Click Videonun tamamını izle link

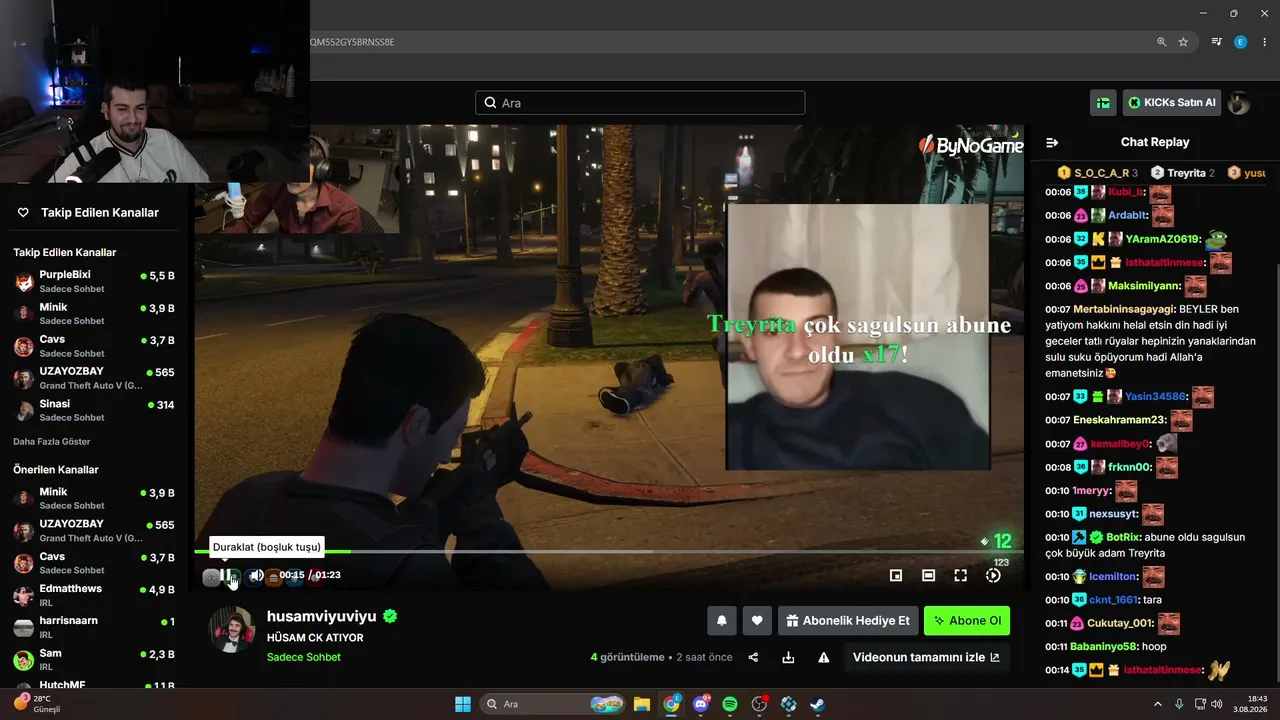coord(926,657)
